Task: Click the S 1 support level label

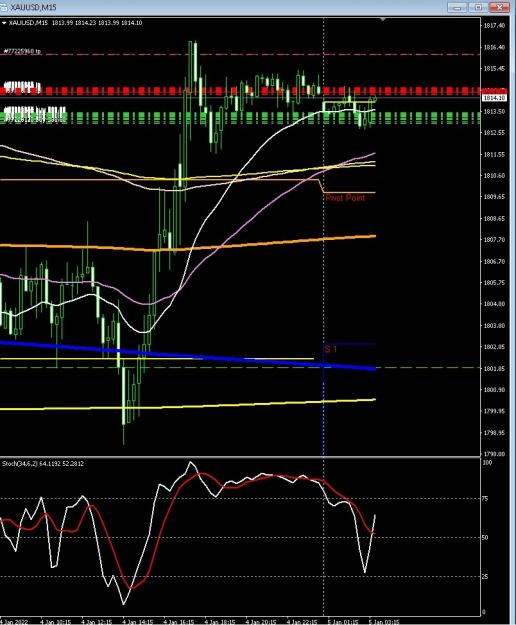Action: coord(331,350)
